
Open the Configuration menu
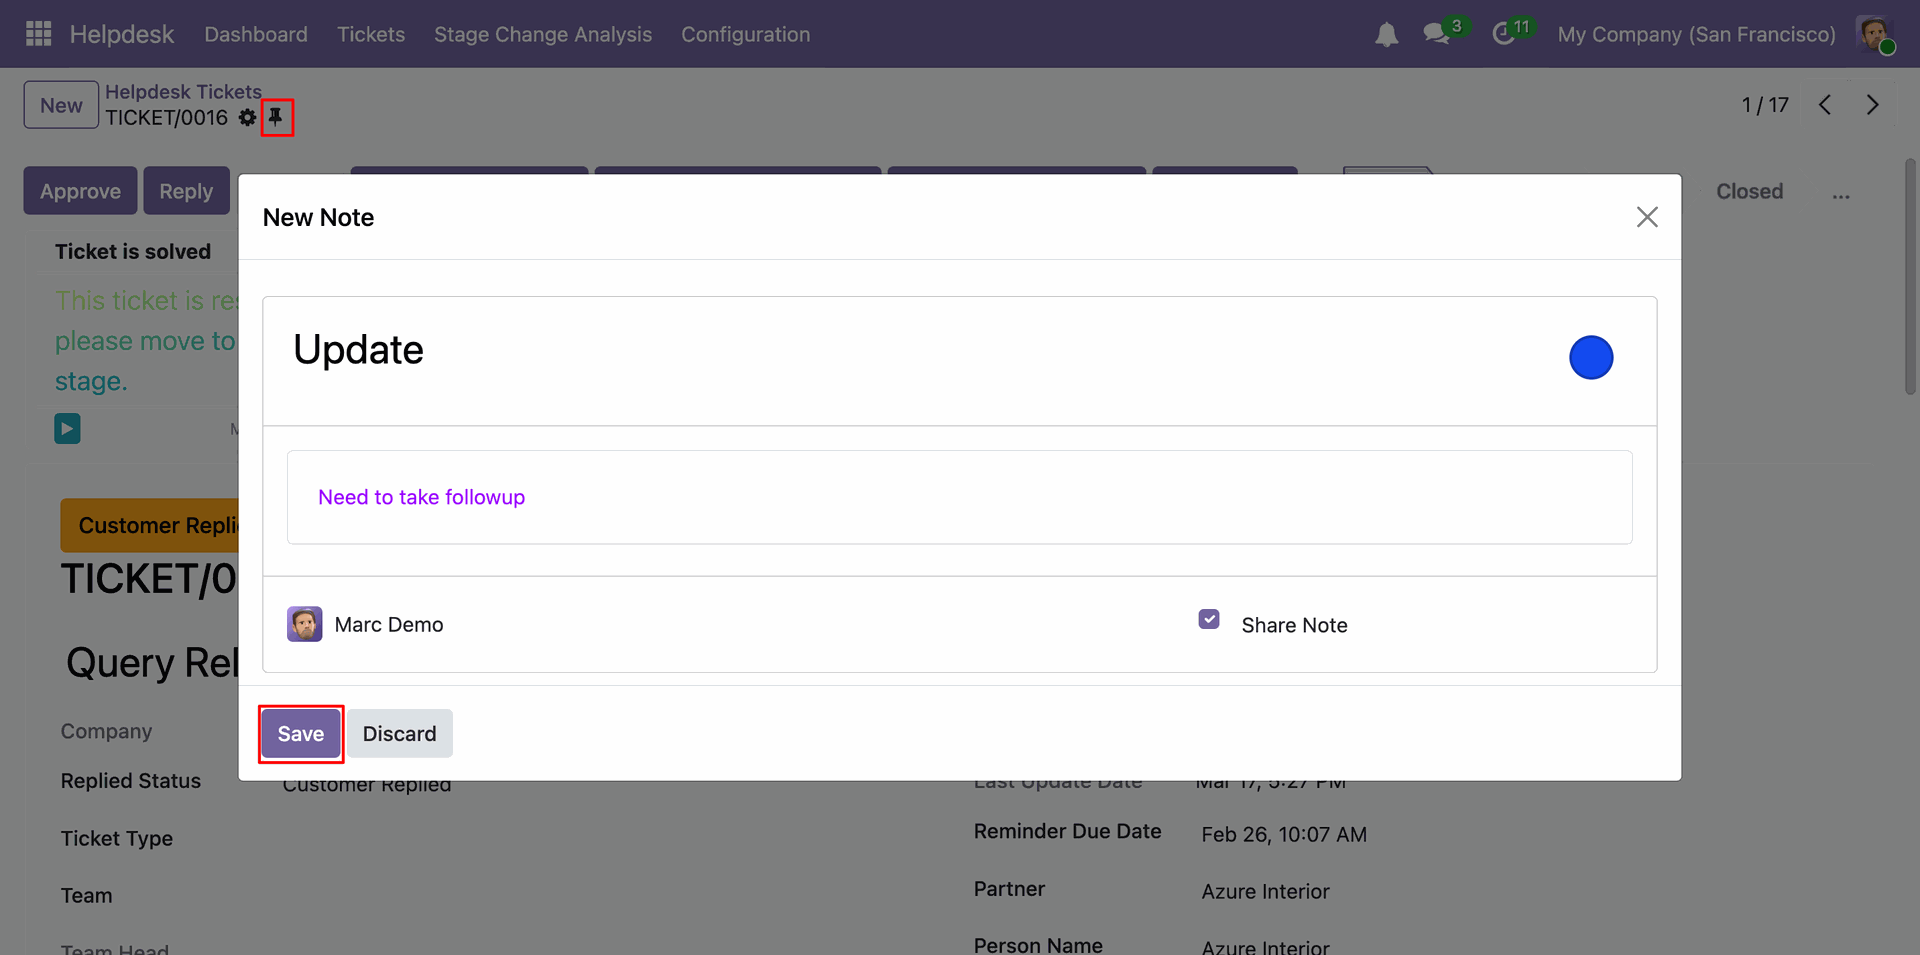coord(745,35)
